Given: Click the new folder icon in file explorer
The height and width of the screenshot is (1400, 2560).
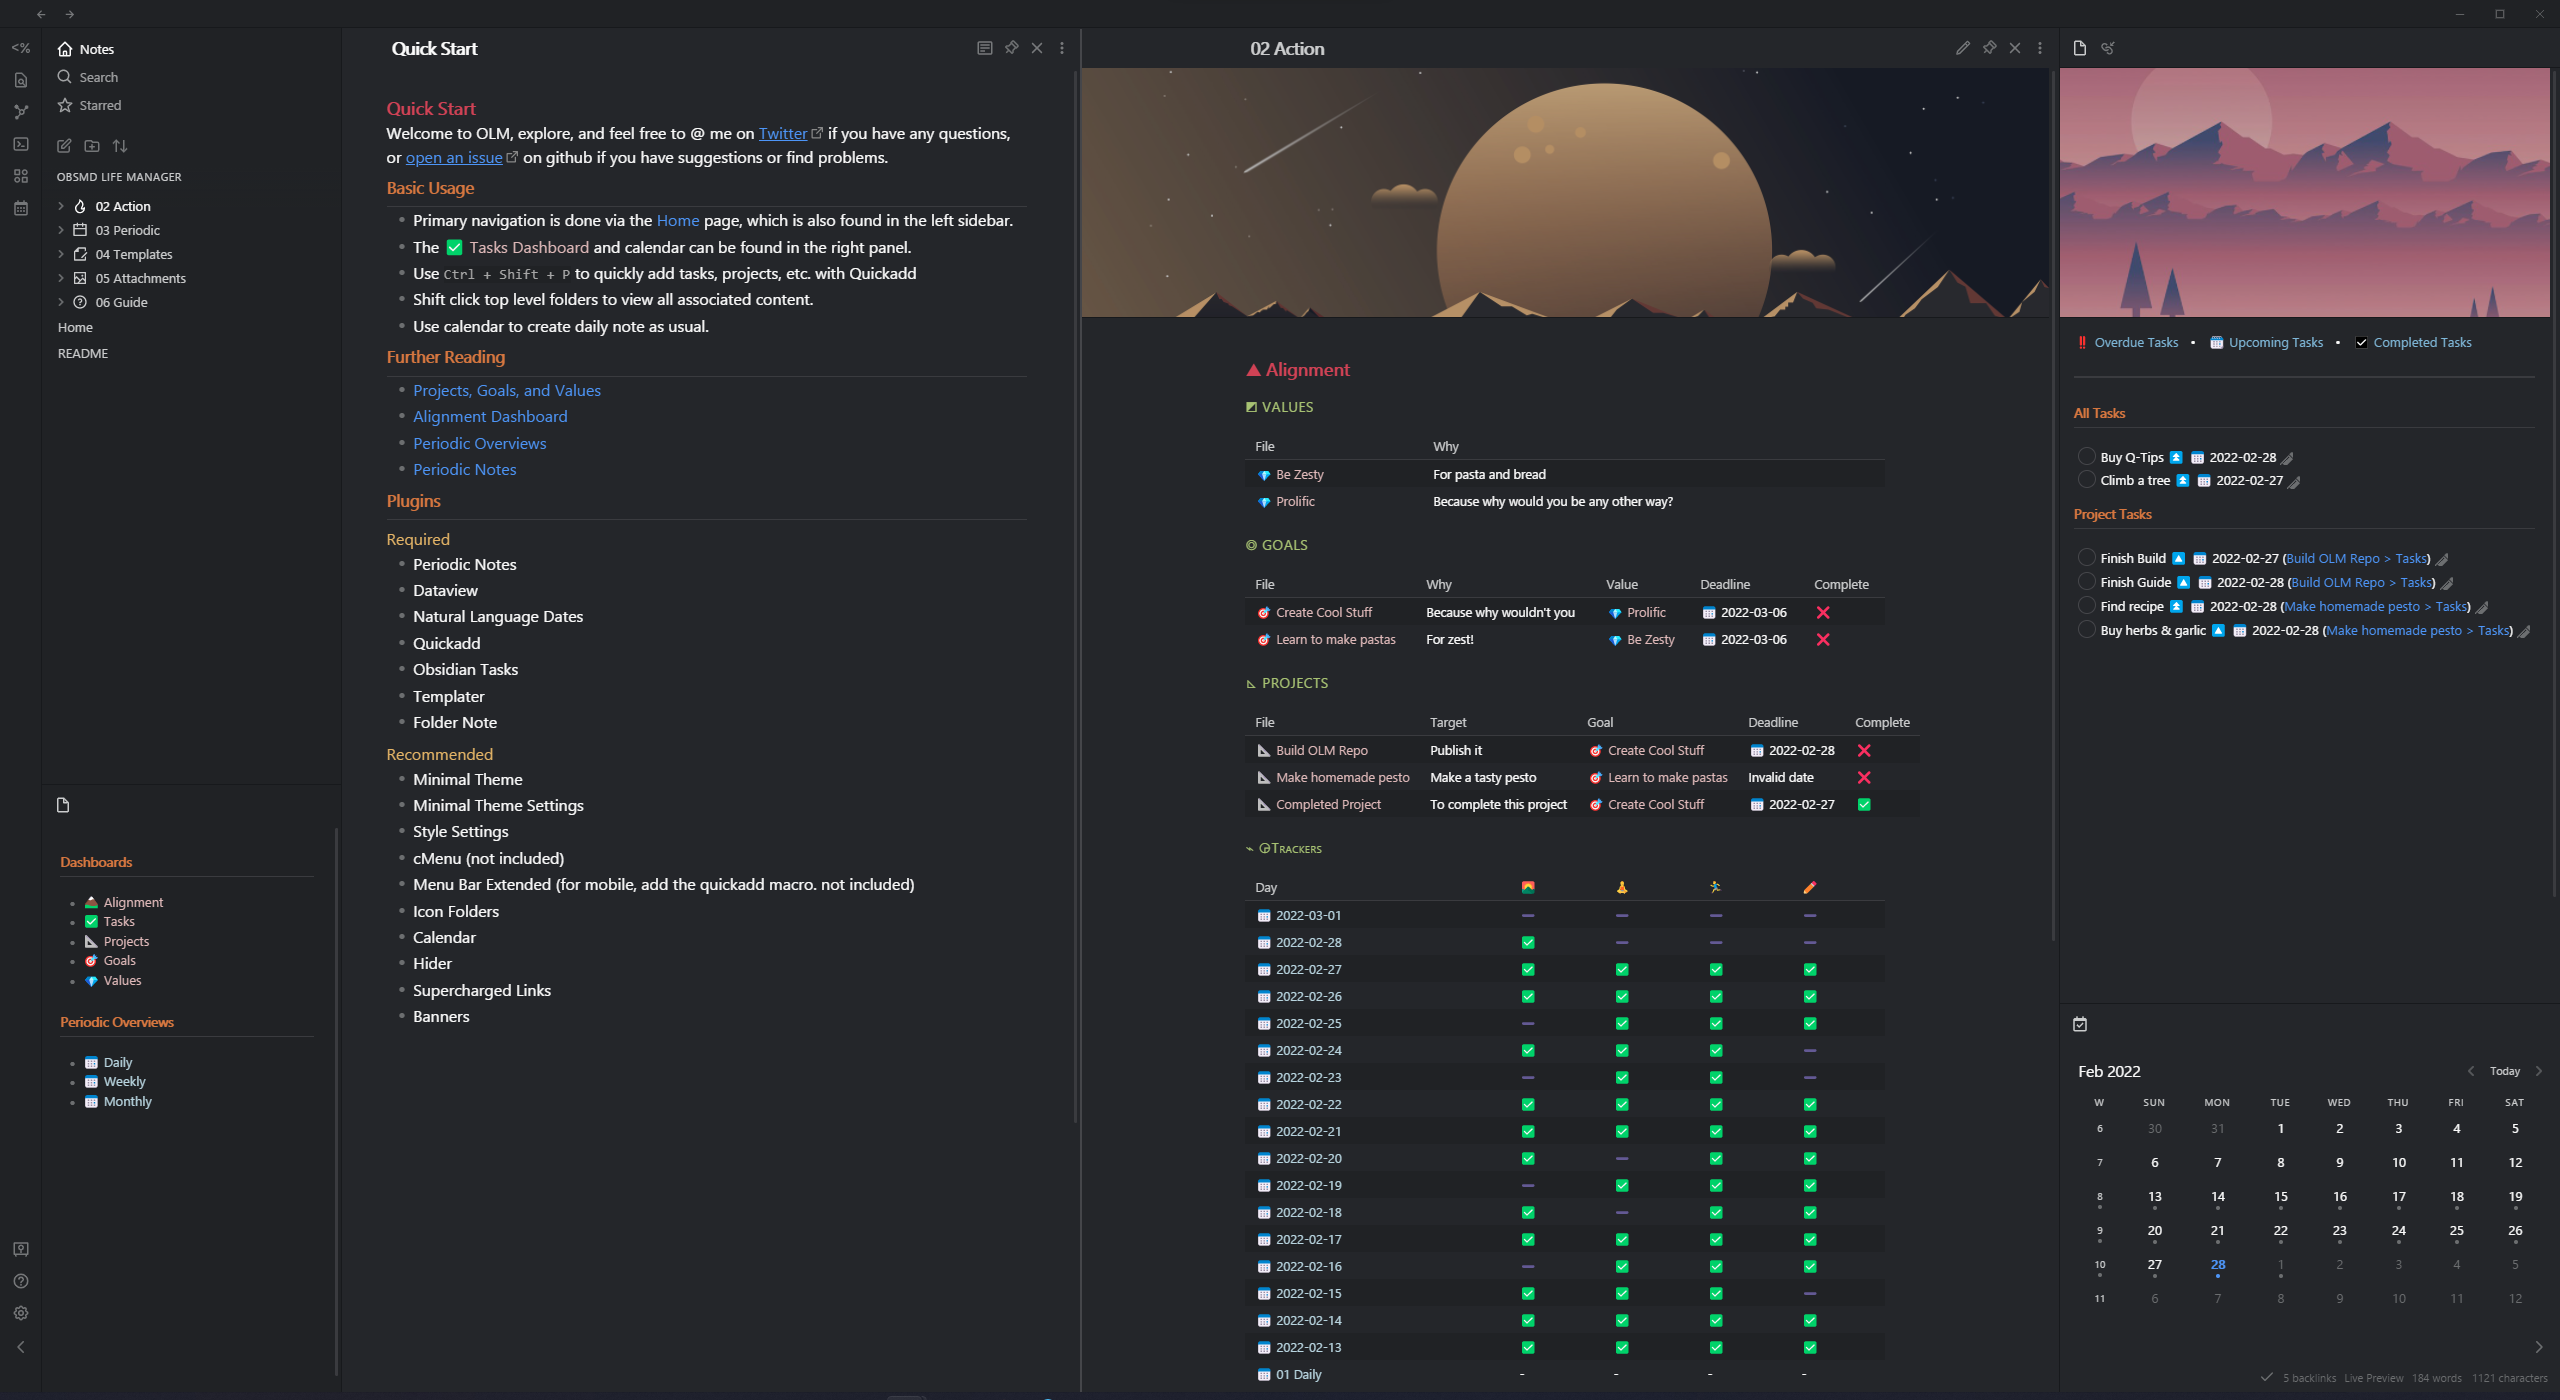Looking at the screenshot, I should tap(92, 146).
